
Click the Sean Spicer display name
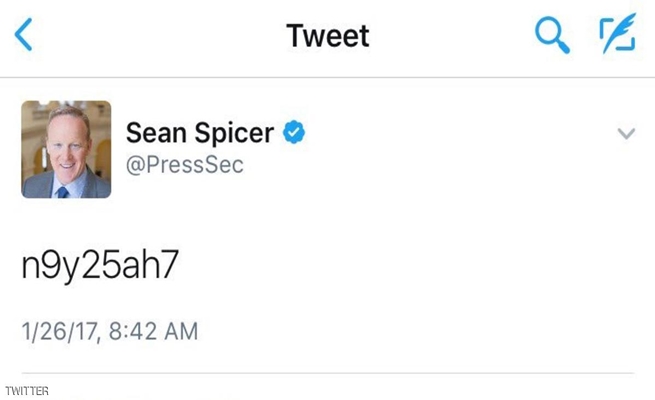pyautogui.click(x=201, y=132)
